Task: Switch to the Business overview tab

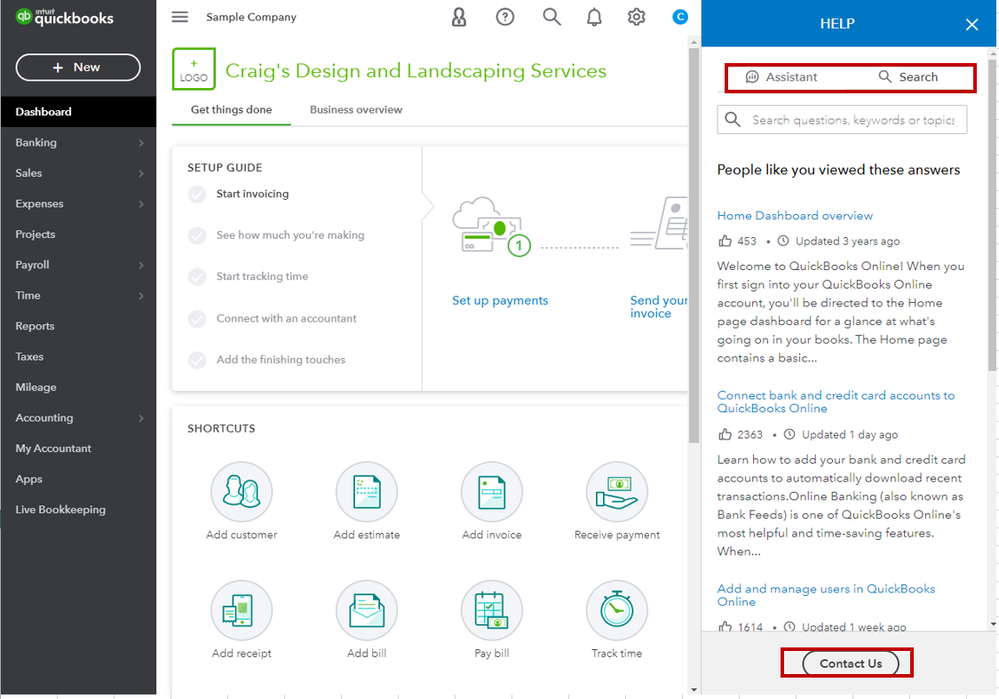Action: coord(356,110)
